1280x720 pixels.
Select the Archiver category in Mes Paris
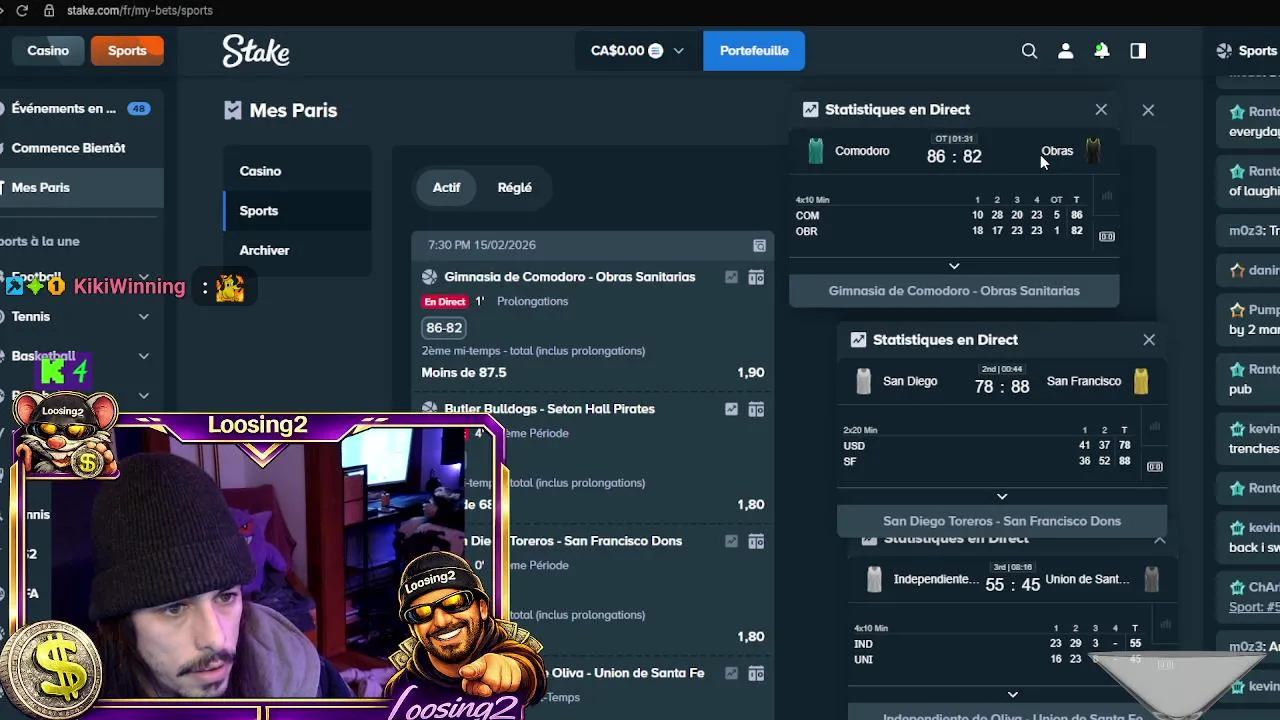click(297, 250)
